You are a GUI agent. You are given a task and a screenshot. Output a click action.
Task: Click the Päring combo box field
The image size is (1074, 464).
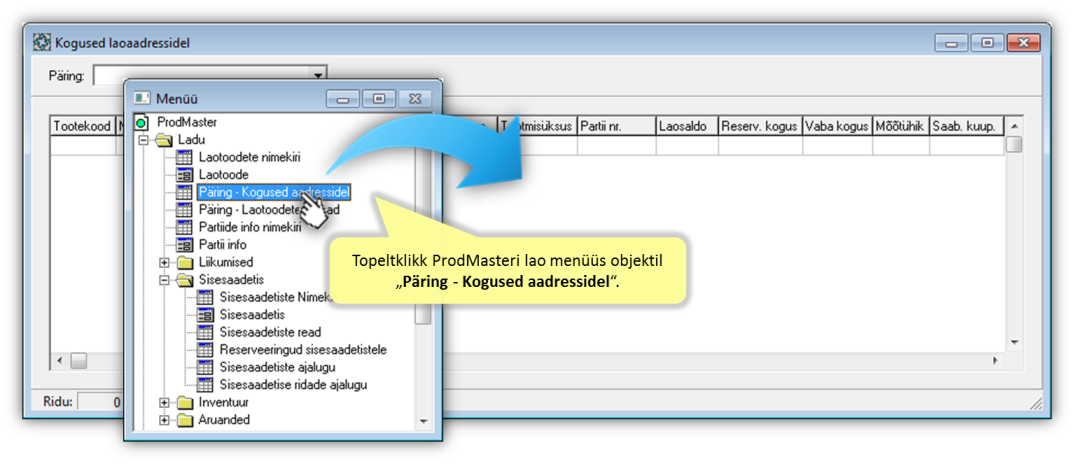(210, 75)
